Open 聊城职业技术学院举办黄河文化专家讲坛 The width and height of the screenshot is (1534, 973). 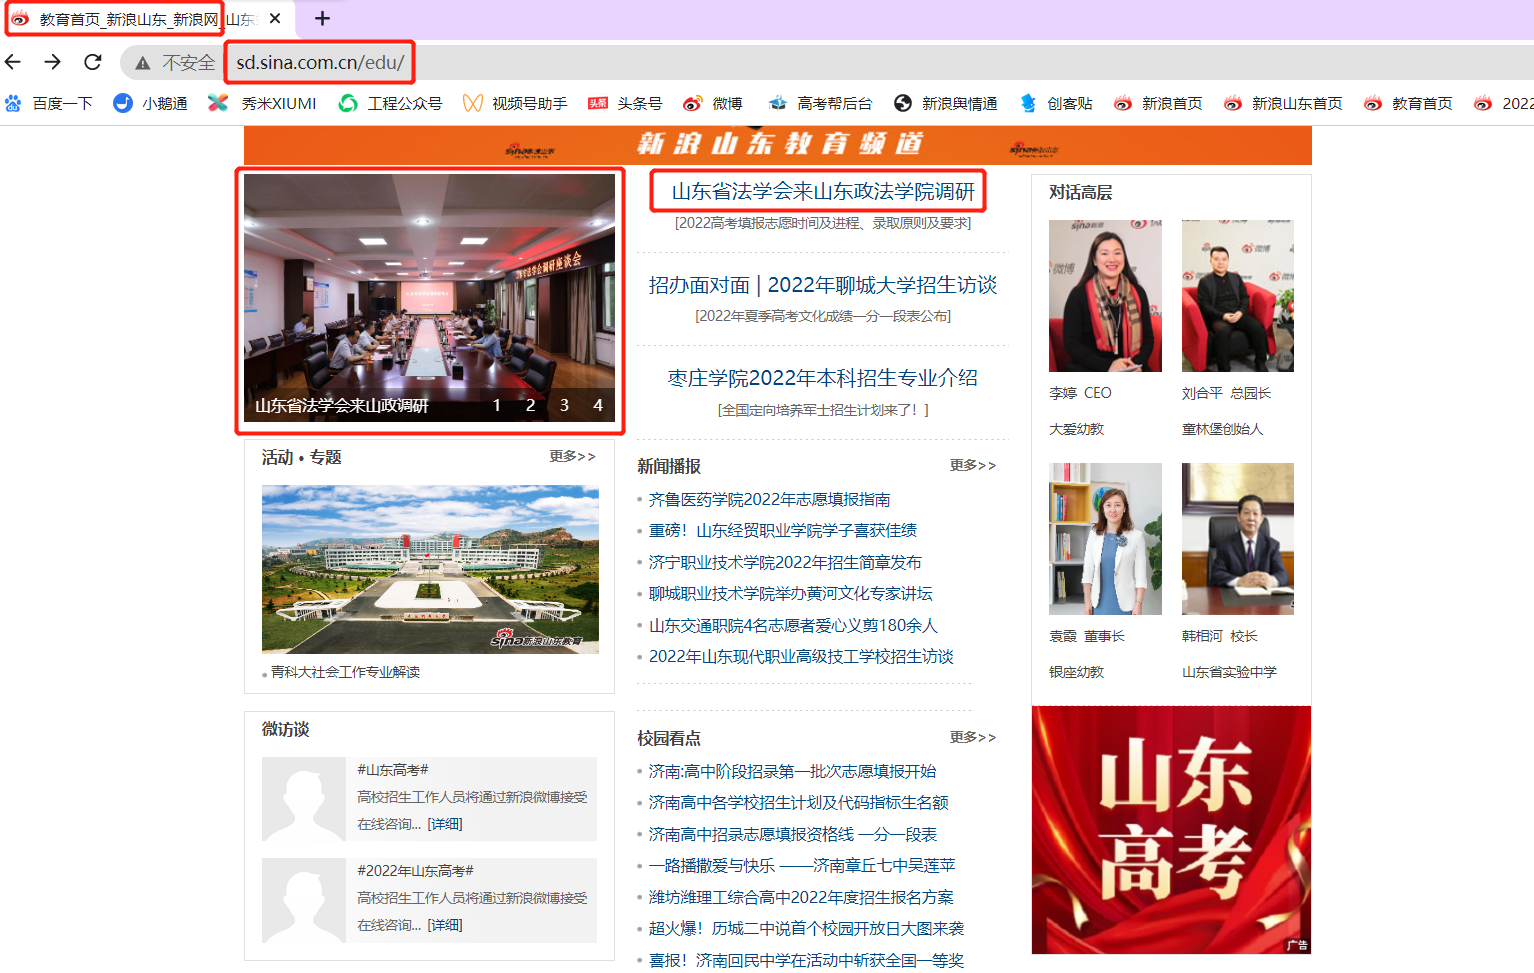pyautogui.click(x=790, y=593)
